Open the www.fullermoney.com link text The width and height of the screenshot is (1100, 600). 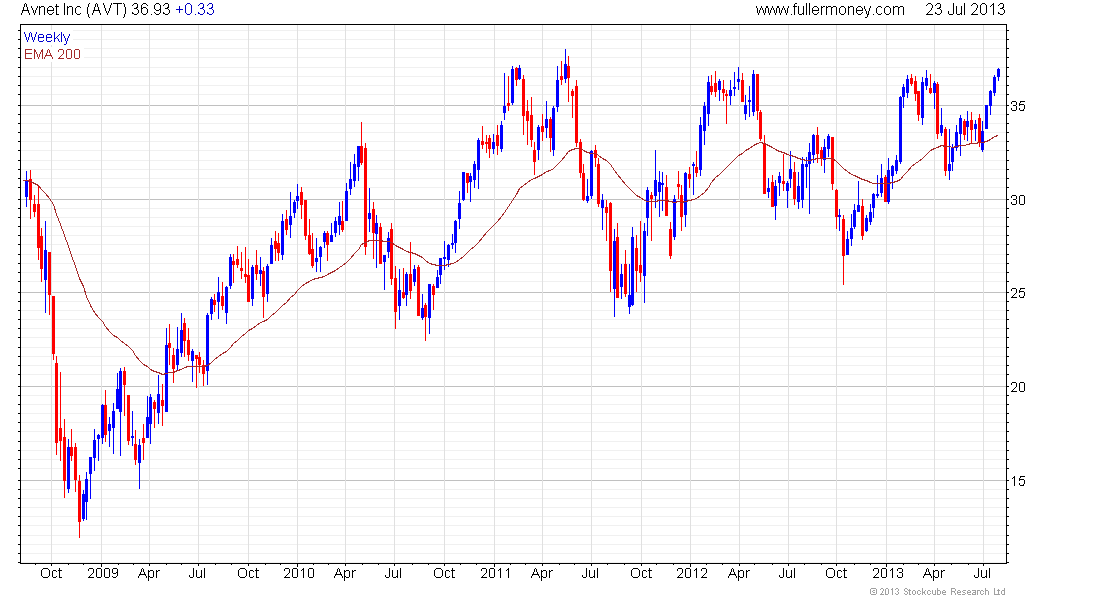pyautogui.click(x=830, y=10)
